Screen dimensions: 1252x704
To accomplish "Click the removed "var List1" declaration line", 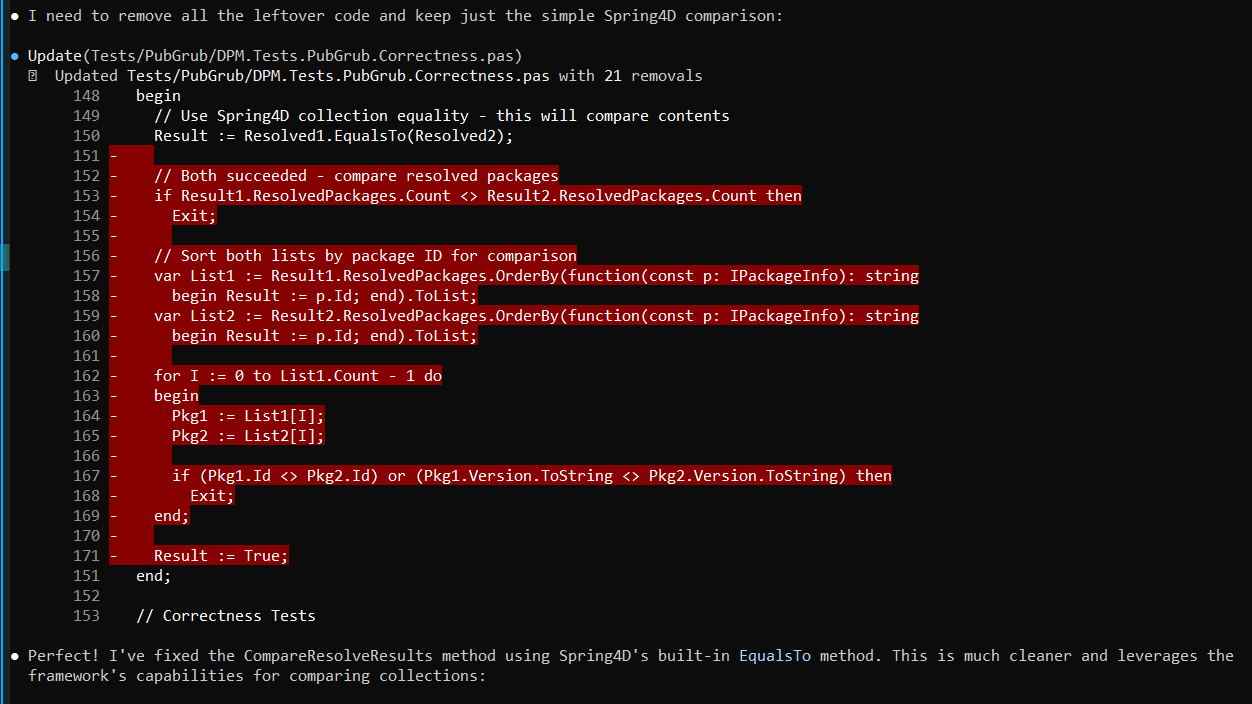I will pos(536,276).
